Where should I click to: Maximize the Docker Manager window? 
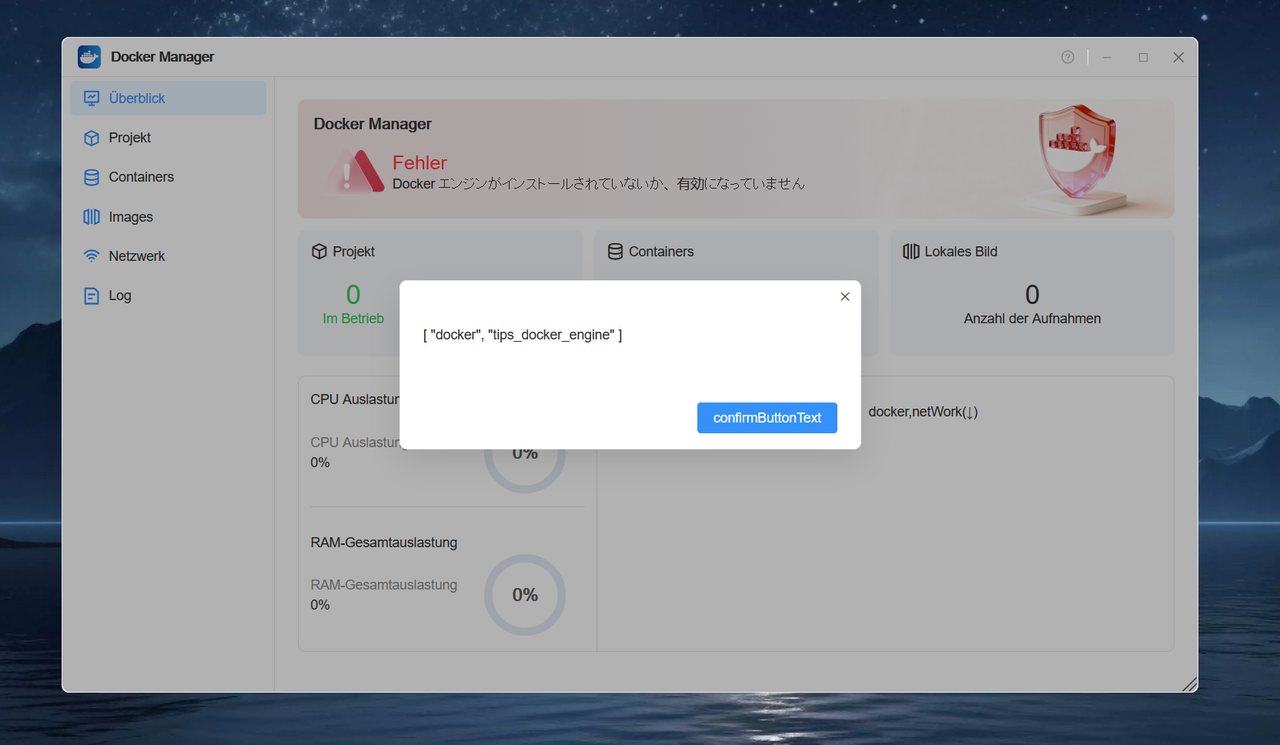[1143, 57]
